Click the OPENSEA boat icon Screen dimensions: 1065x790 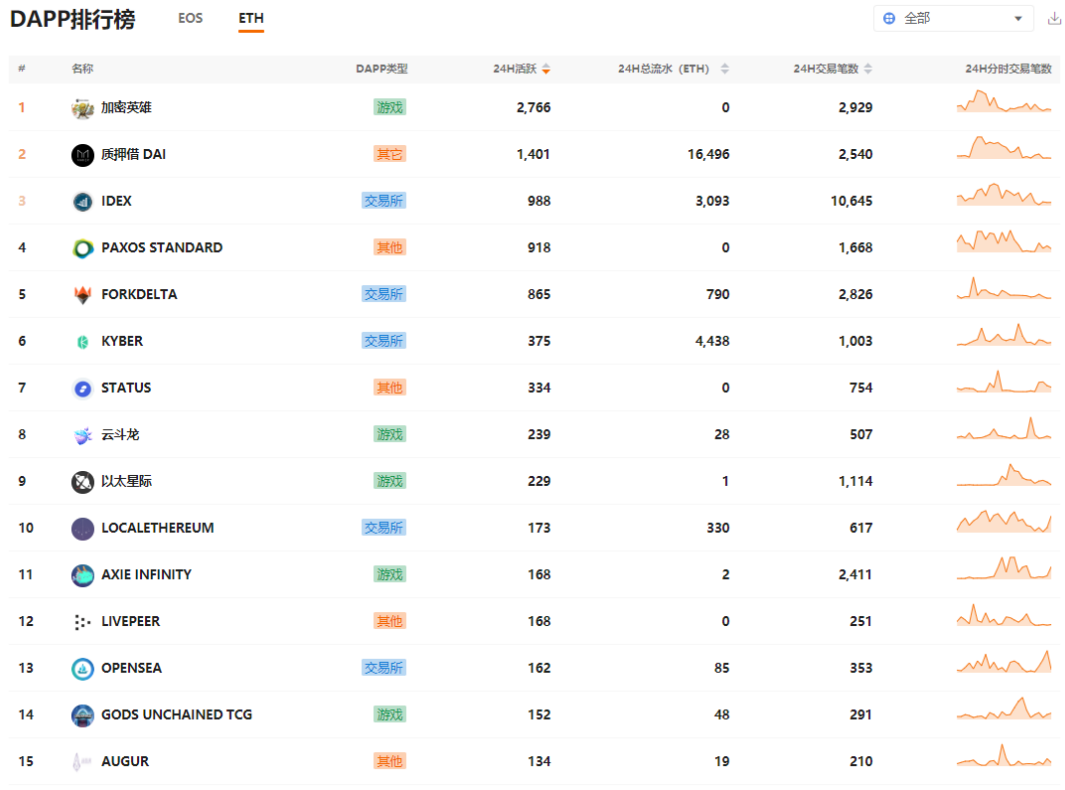click(83, 669)
